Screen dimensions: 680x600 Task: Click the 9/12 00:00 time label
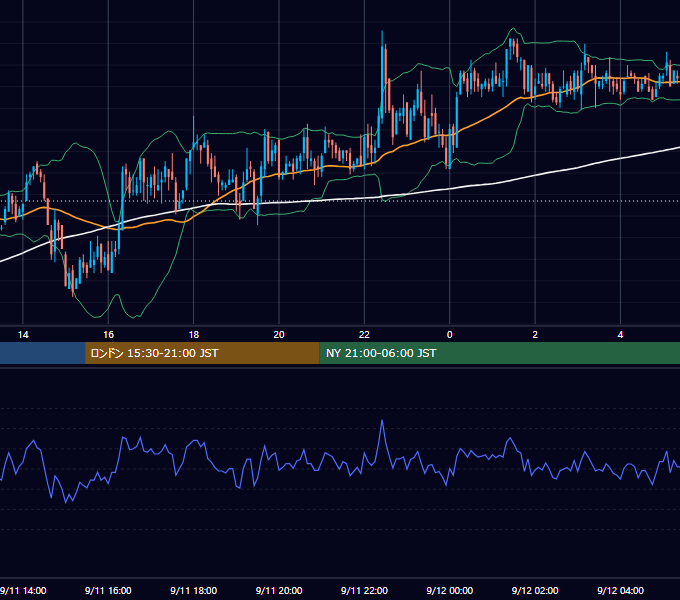(450, 590)
